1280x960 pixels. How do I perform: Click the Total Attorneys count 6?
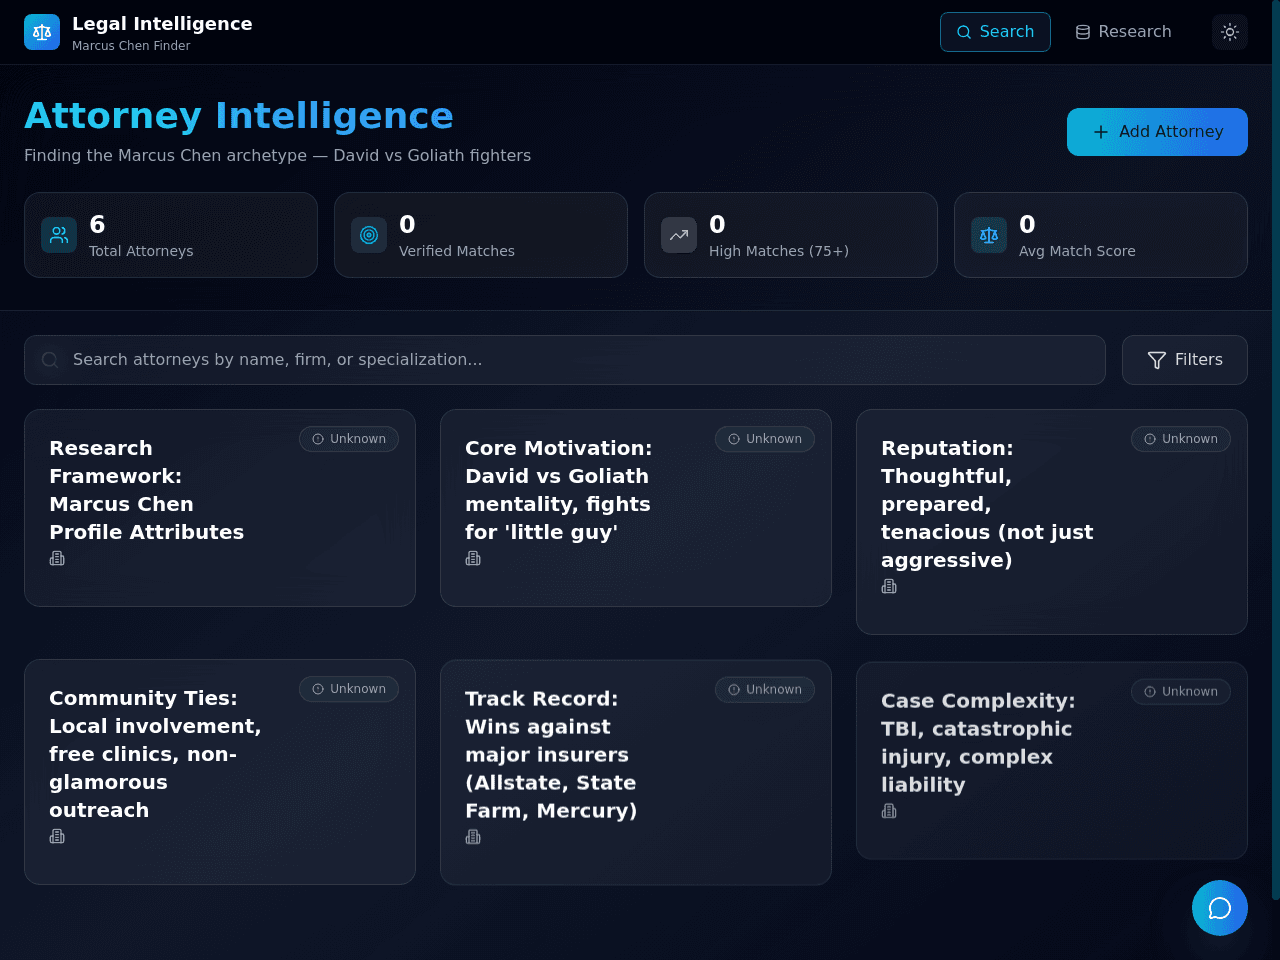click(x=97, y=224)
